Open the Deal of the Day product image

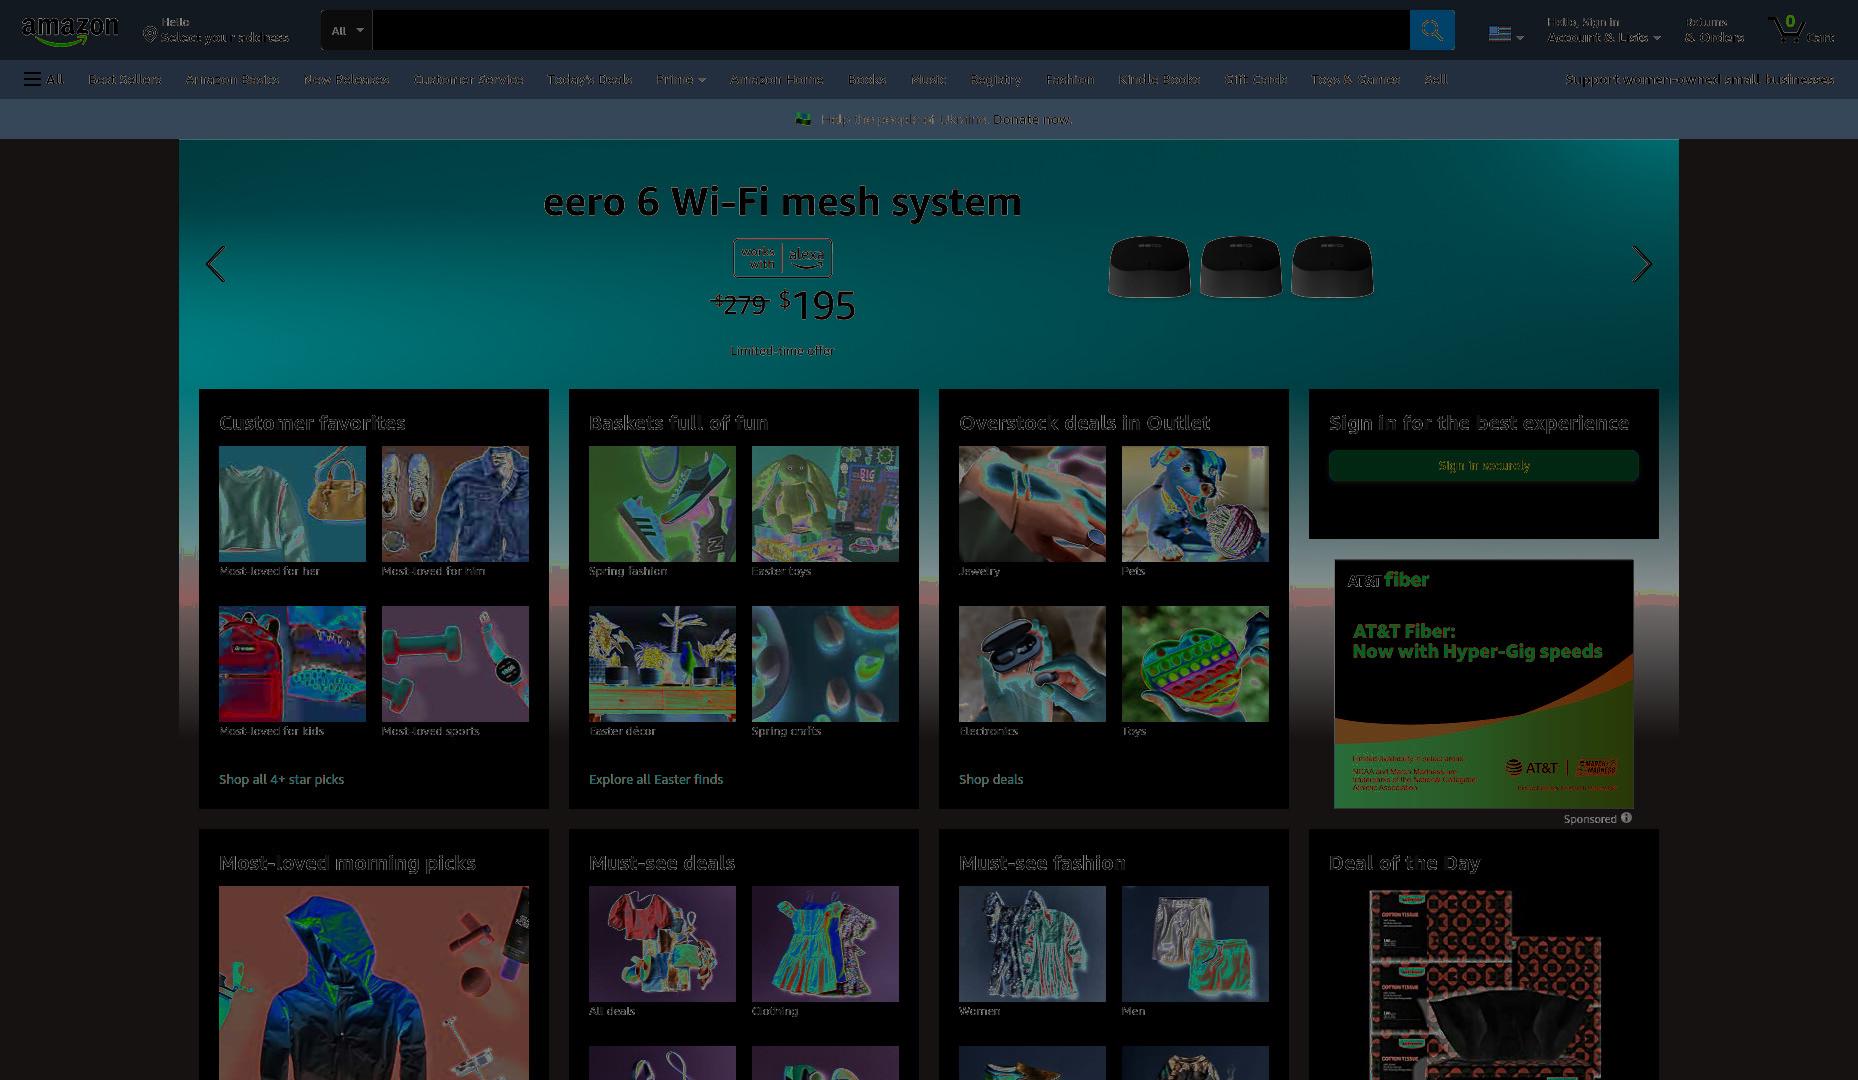pyautogui.click(x=1484, y=984)
